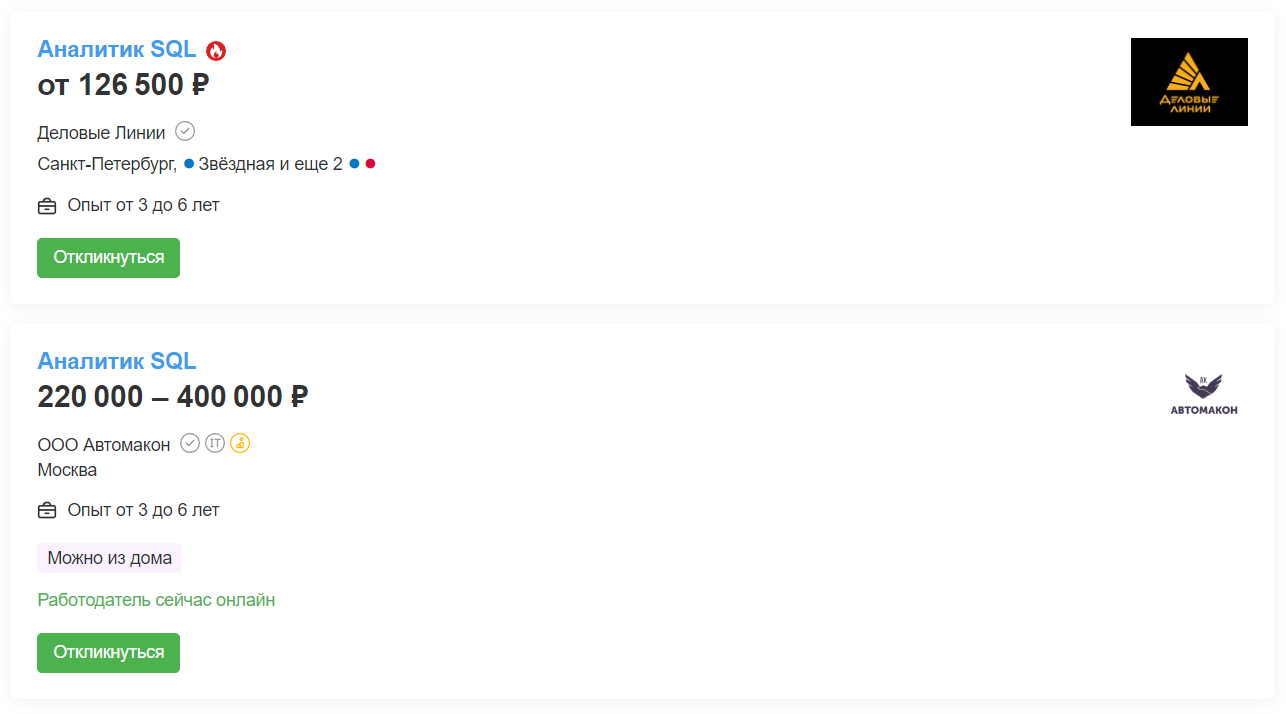Open the Деловые Линии company name link
This screenshot has width=1286, height=714.
(101, 132)
